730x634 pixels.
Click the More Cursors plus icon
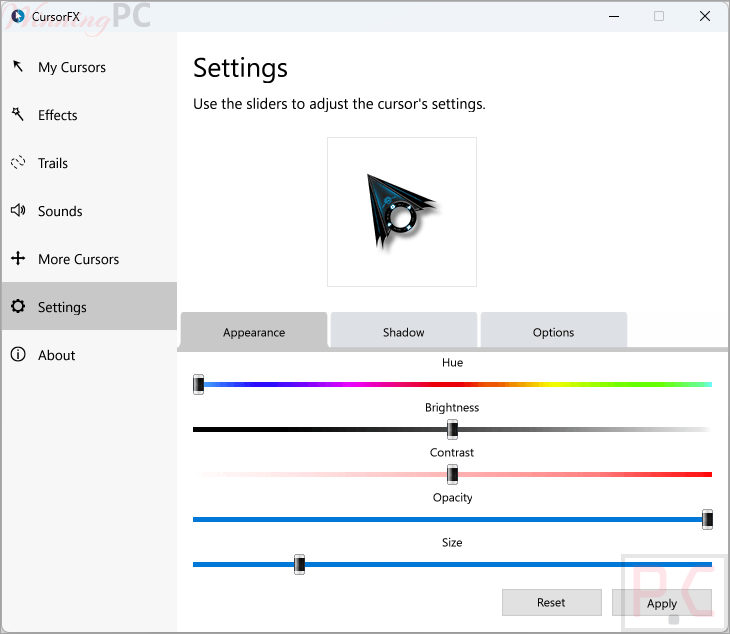pos(18,258)
